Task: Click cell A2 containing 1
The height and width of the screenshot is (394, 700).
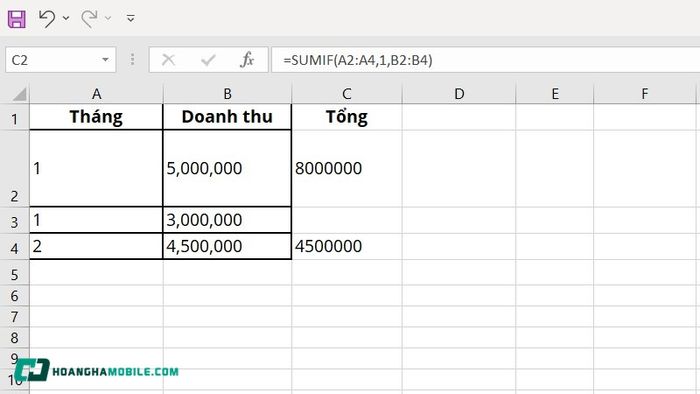Action: click(96, 169)
